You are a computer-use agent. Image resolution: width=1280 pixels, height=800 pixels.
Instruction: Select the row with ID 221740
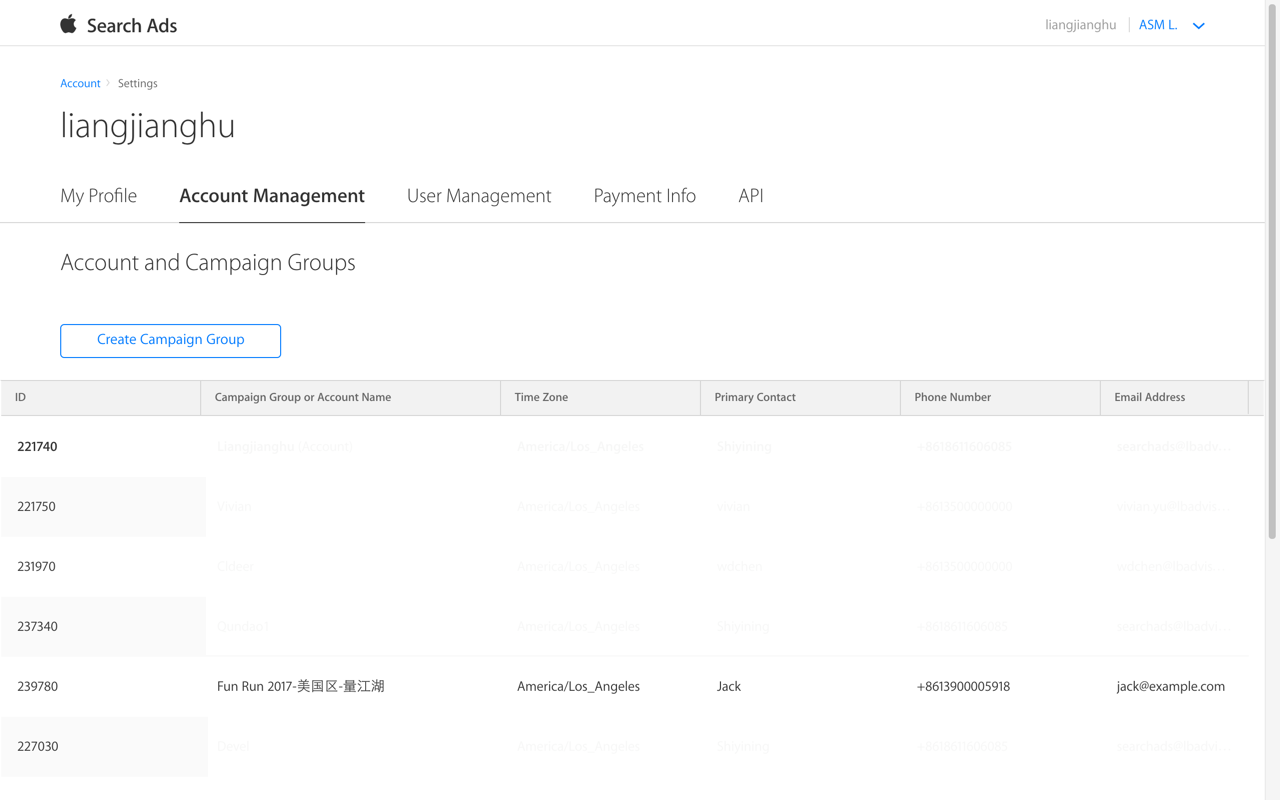coord(37,447)
